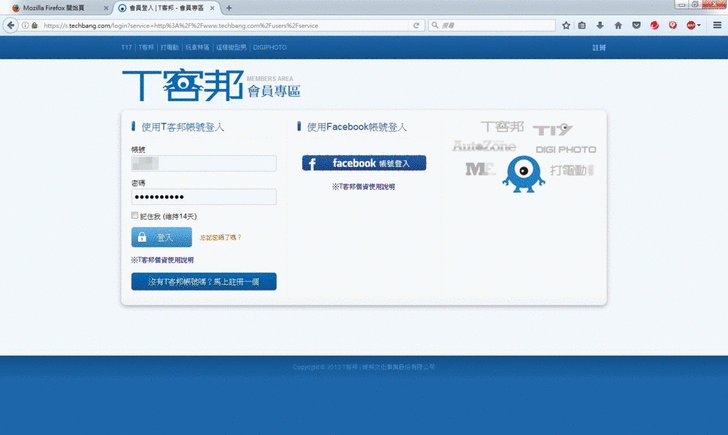The height and width of the screenshot is (435, 728).
Task: Open a new tab with plus button
Action: 229,8
